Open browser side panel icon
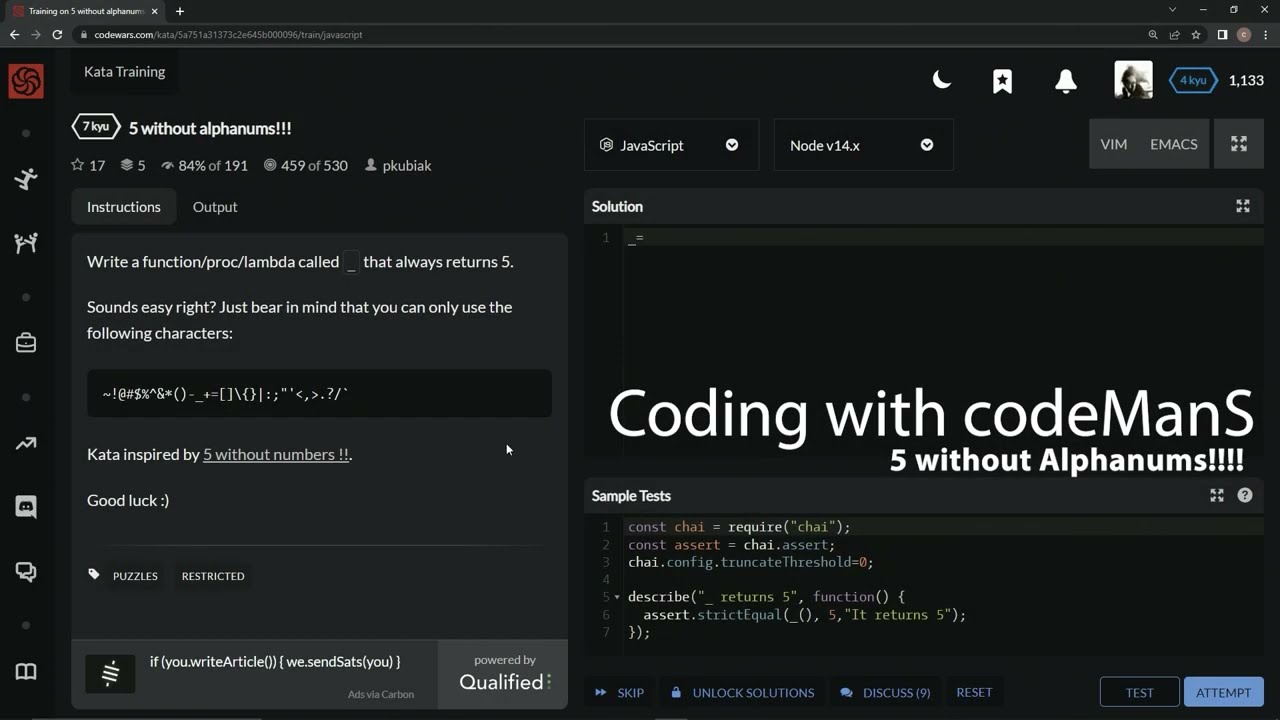This screenshot has width=1280, height=720. click(1222, 34)
